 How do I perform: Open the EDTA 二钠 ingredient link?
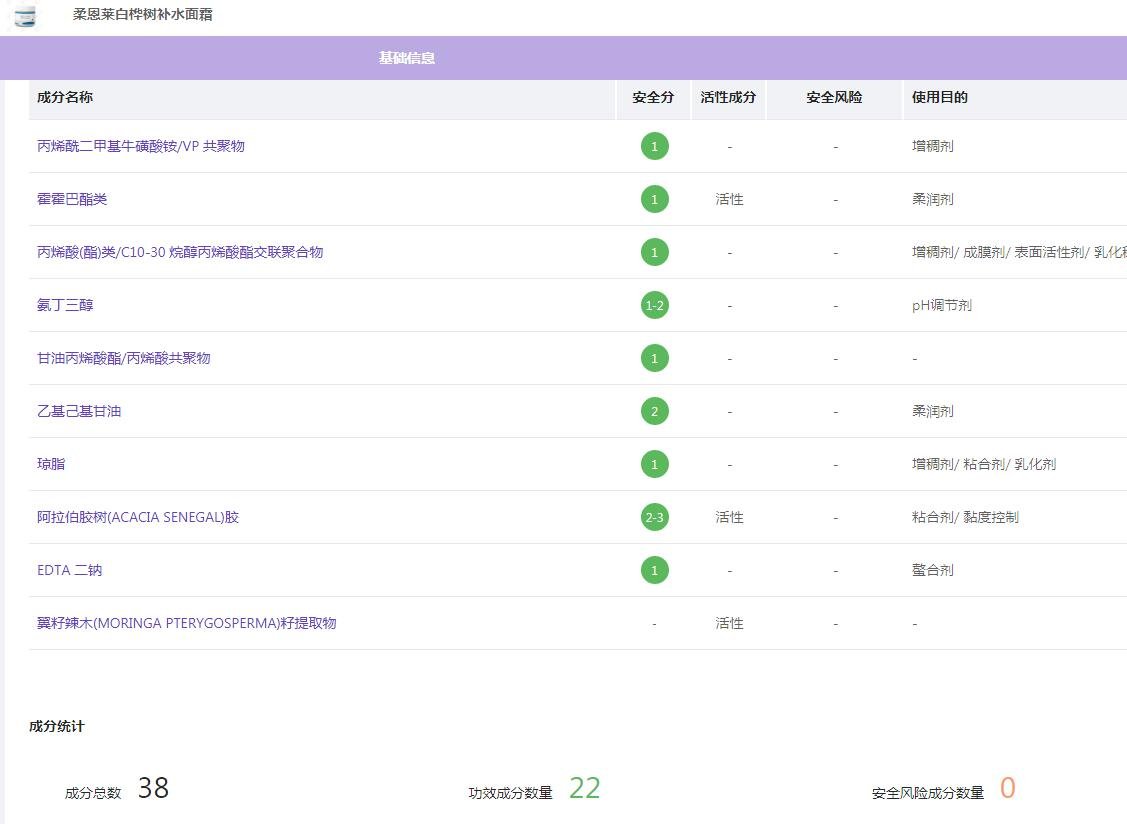pos(70,570)
